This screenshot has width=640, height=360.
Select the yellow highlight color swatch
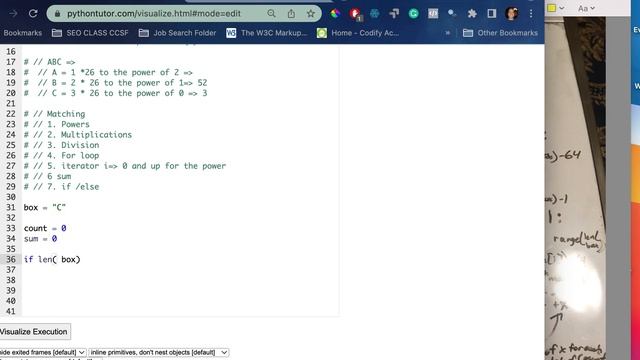coord(552,8)
